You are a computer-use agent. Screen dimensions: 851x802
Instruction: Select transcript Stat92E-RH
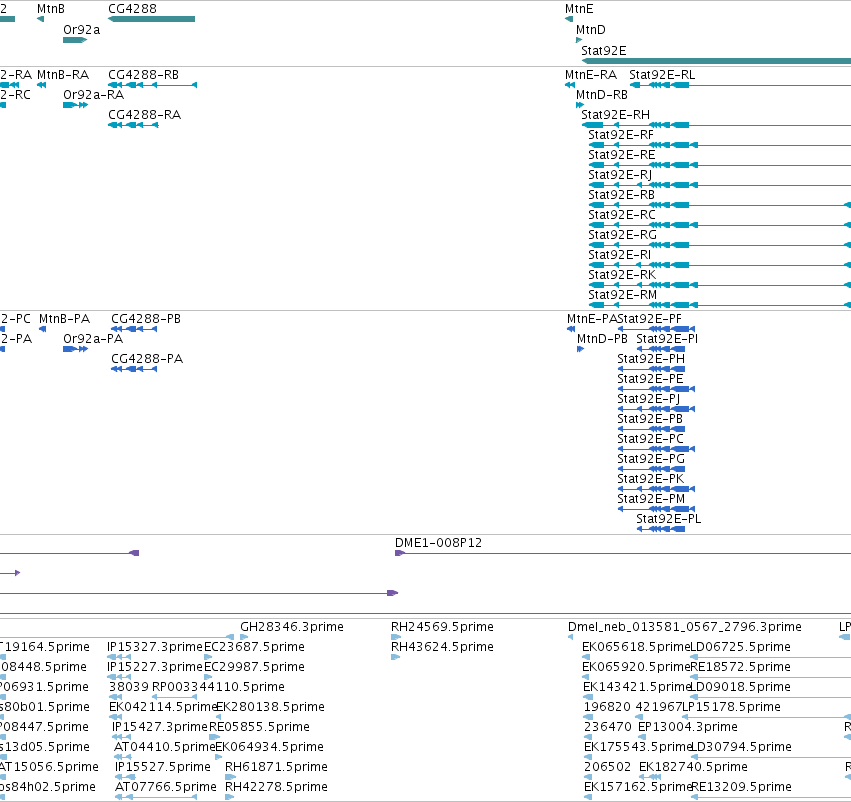(x=615, y=114)
